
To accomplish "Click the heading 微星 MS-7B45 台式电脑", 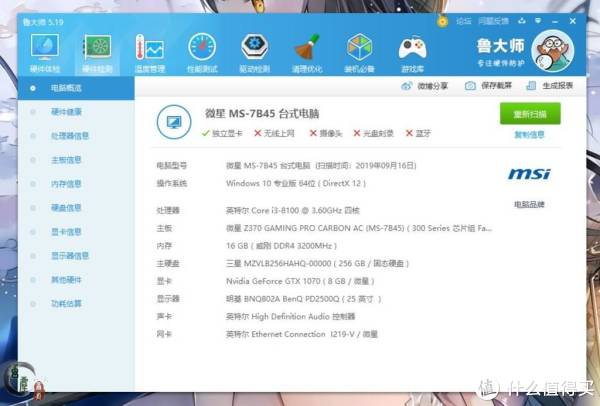I will [262, 114].
